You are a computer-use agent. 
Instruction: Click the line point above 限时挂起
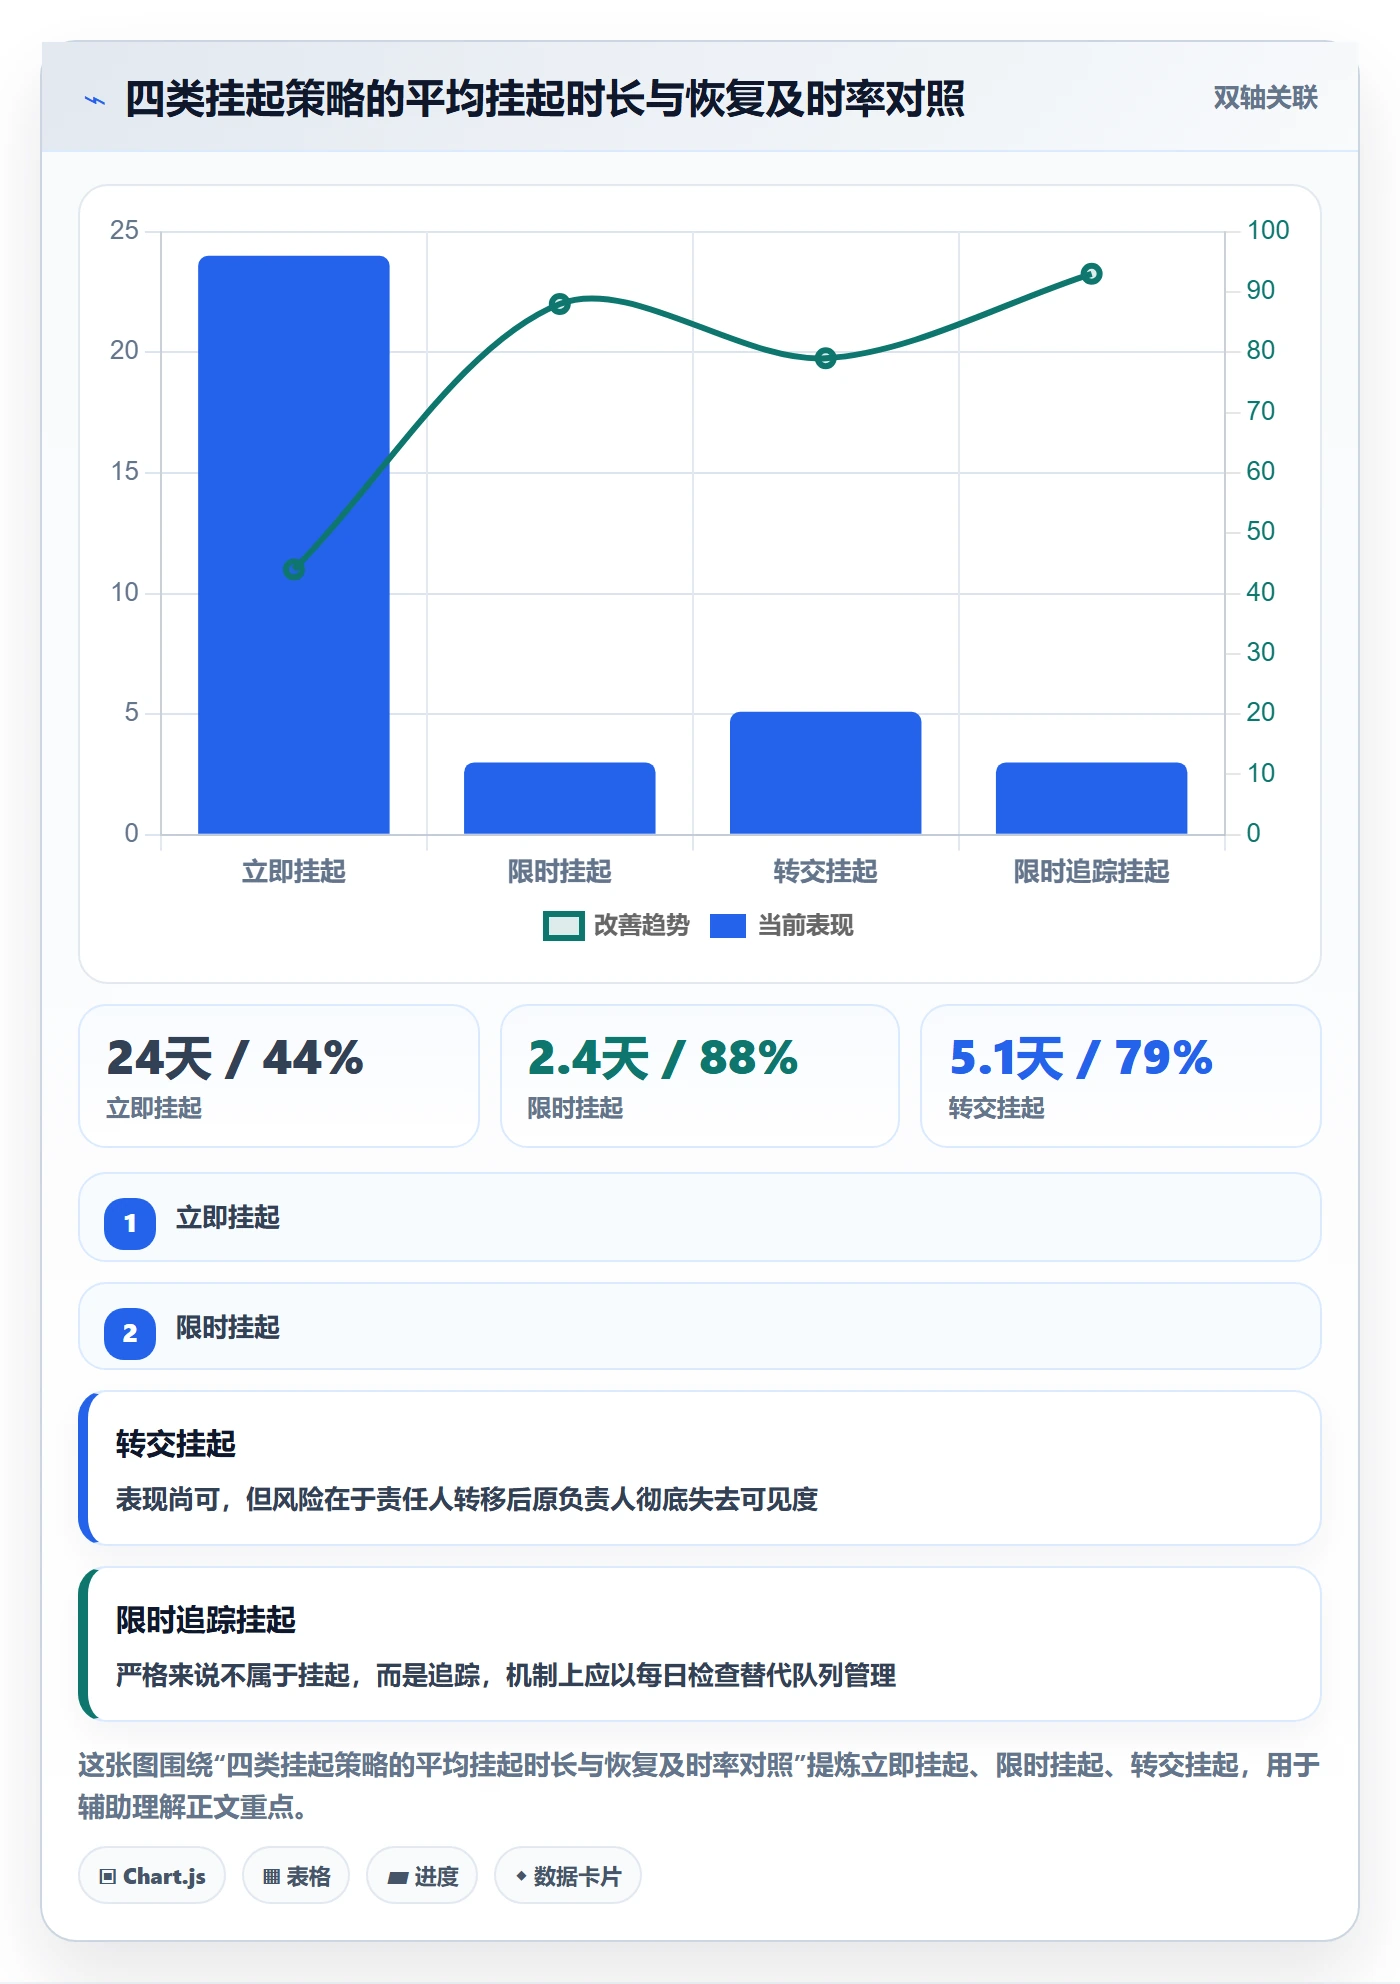[x=560, y=304]
